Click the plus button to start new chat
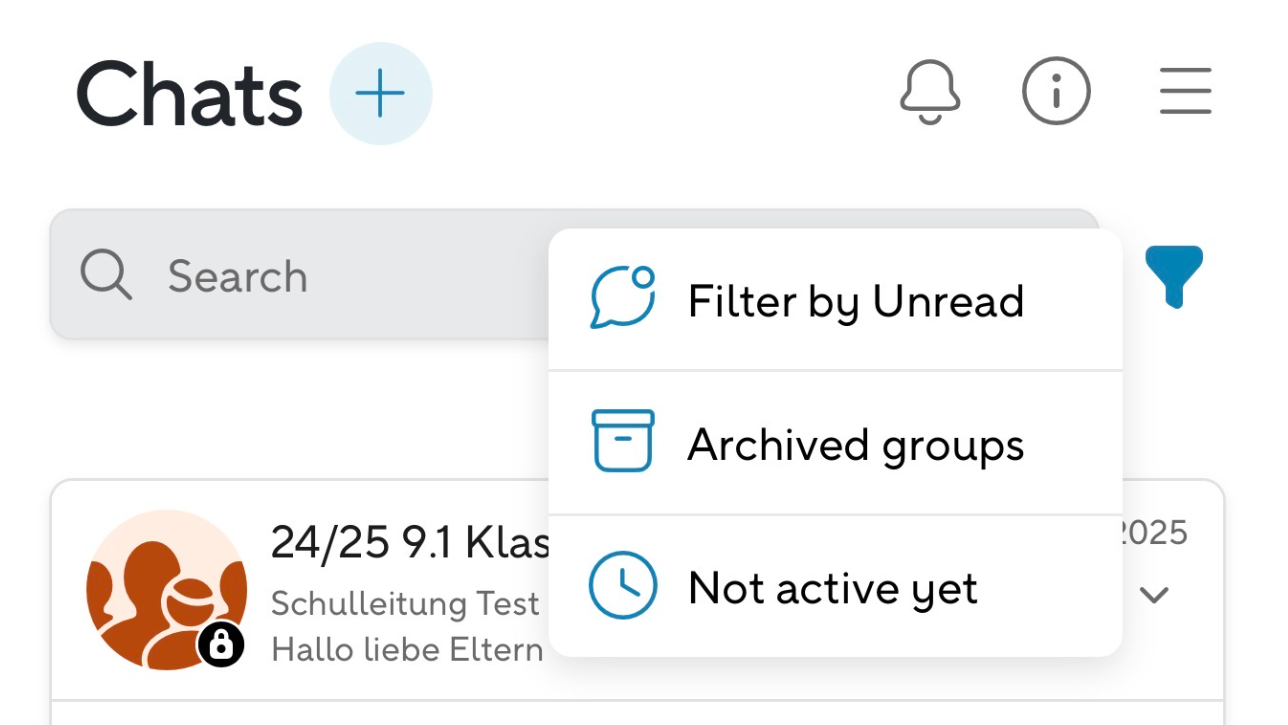 381,94
